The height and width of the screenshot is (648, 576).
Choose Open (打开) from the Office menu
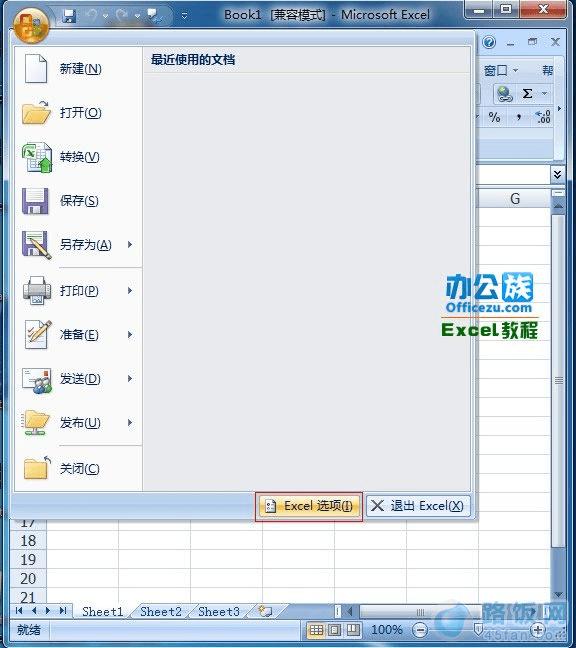click(x=79, y=112)
